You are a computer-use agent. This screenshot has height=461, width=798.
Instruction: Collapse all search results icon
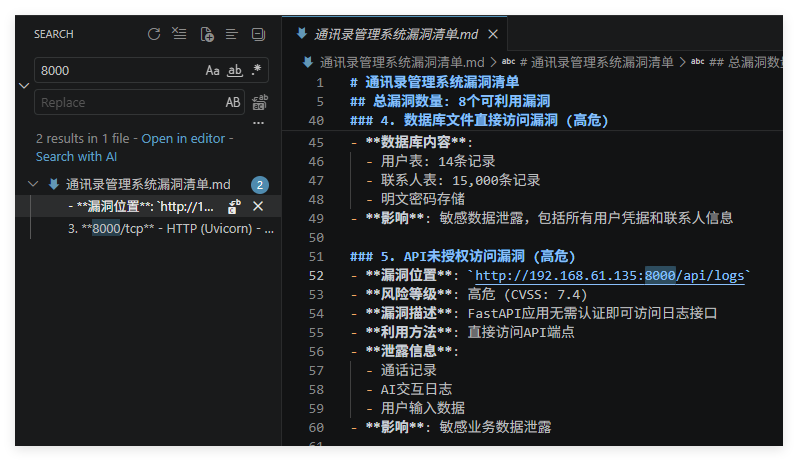259,34
